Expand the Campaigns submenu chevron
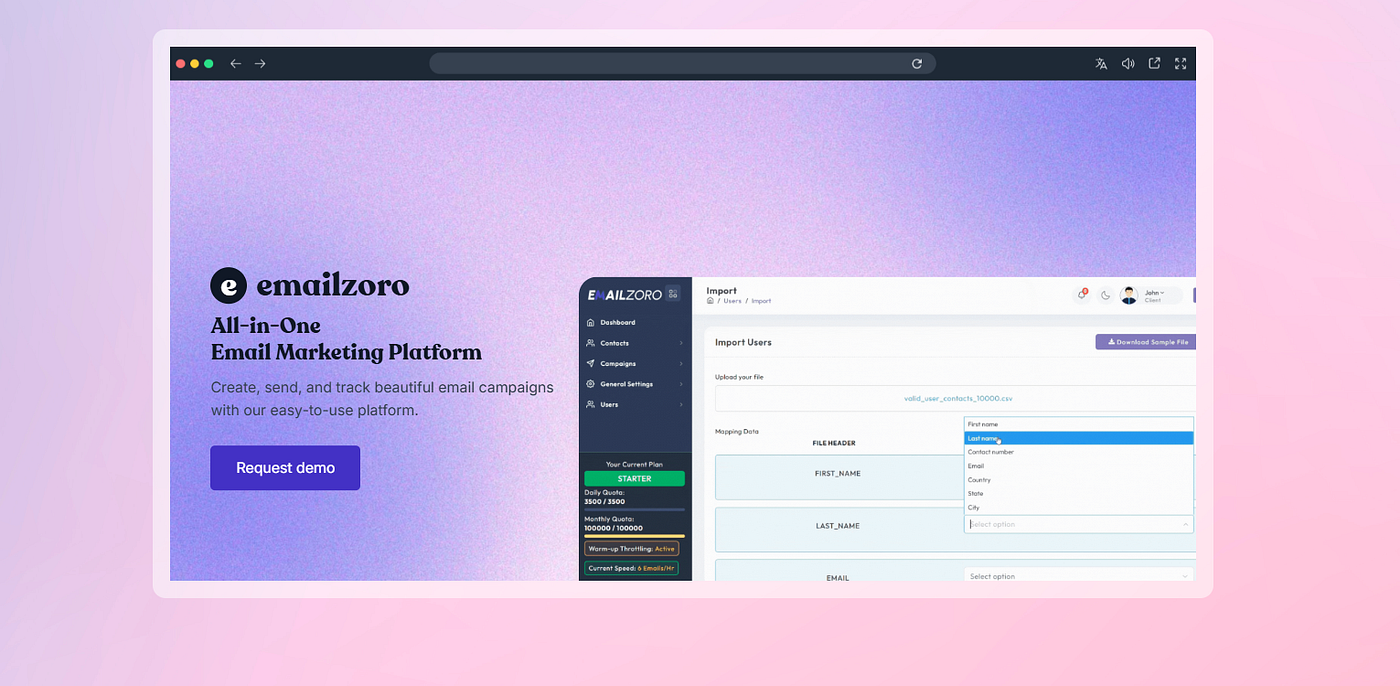This screenshot has width=1400, height=686. [681, 364]
